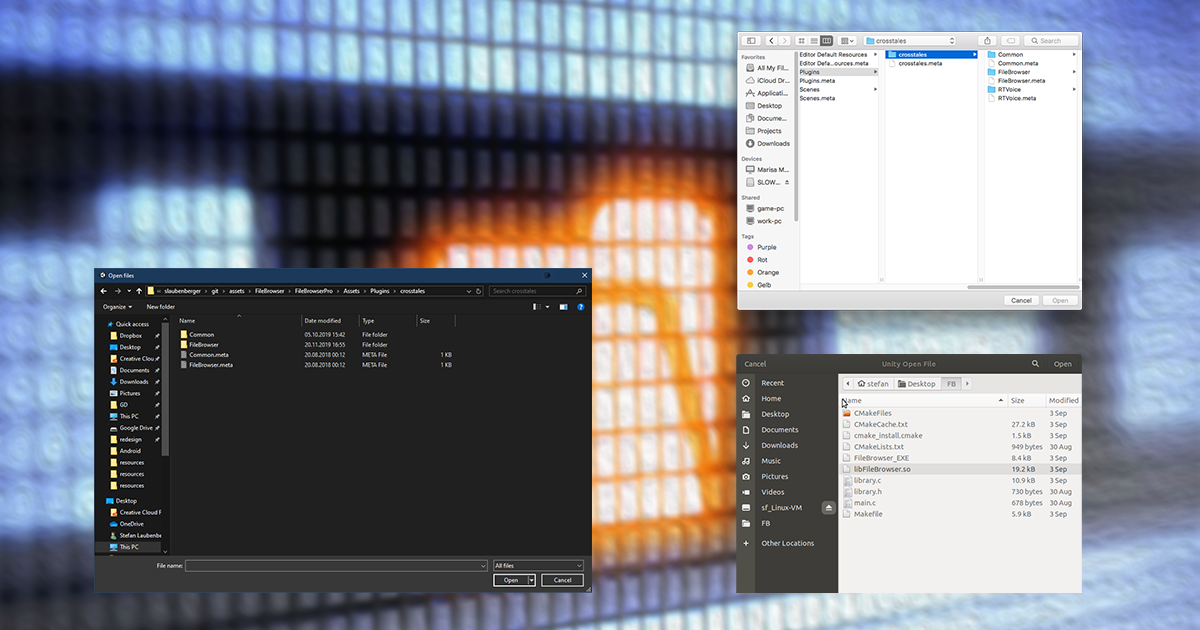Viewport: 1200px width, 630px height.
Task: Click the Up arrow in Windows dialog
Action: (139, 291)
